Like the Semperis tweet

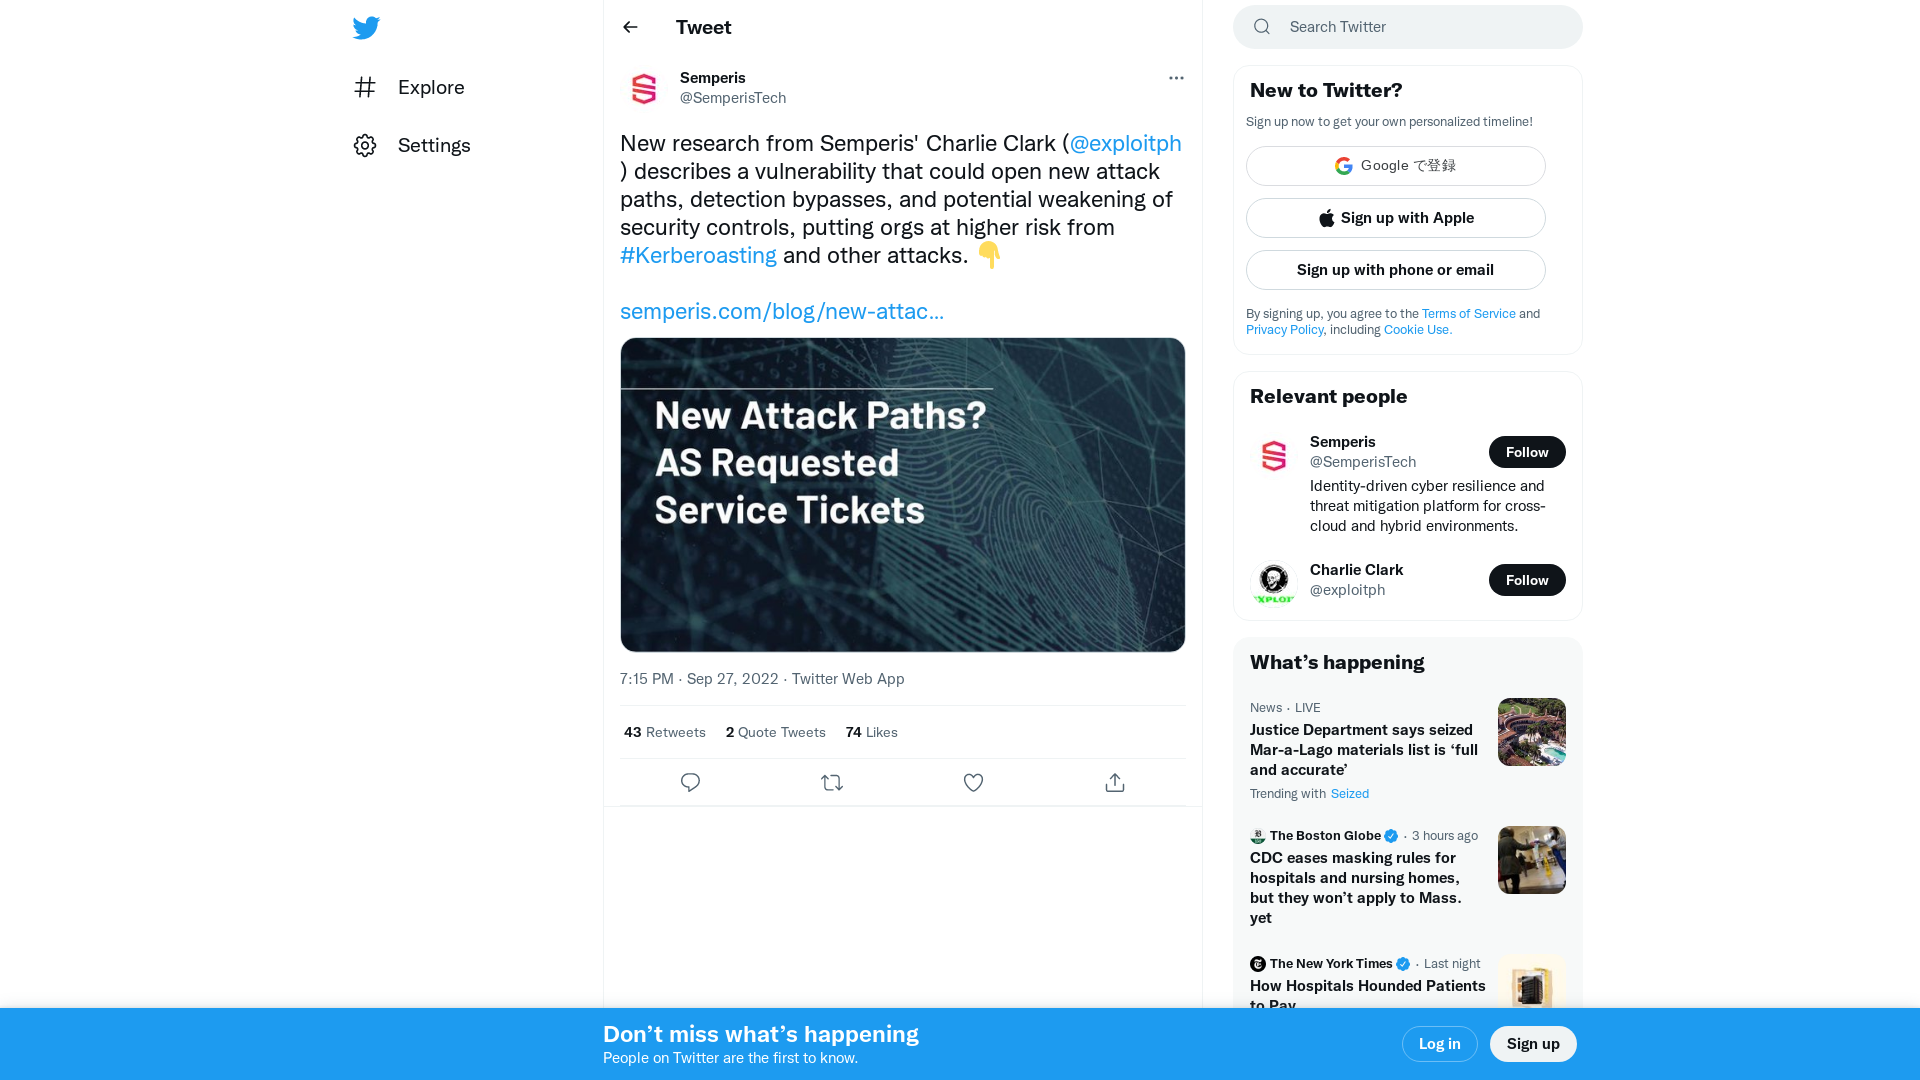click(973, 782)
